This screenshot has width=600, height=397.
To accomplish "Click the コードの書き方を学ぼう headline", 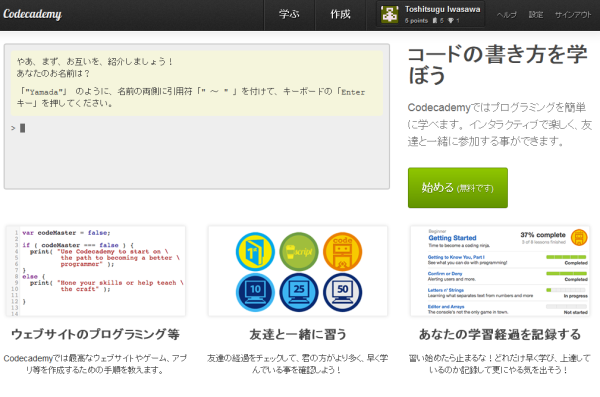I will (x=497, y=64).
